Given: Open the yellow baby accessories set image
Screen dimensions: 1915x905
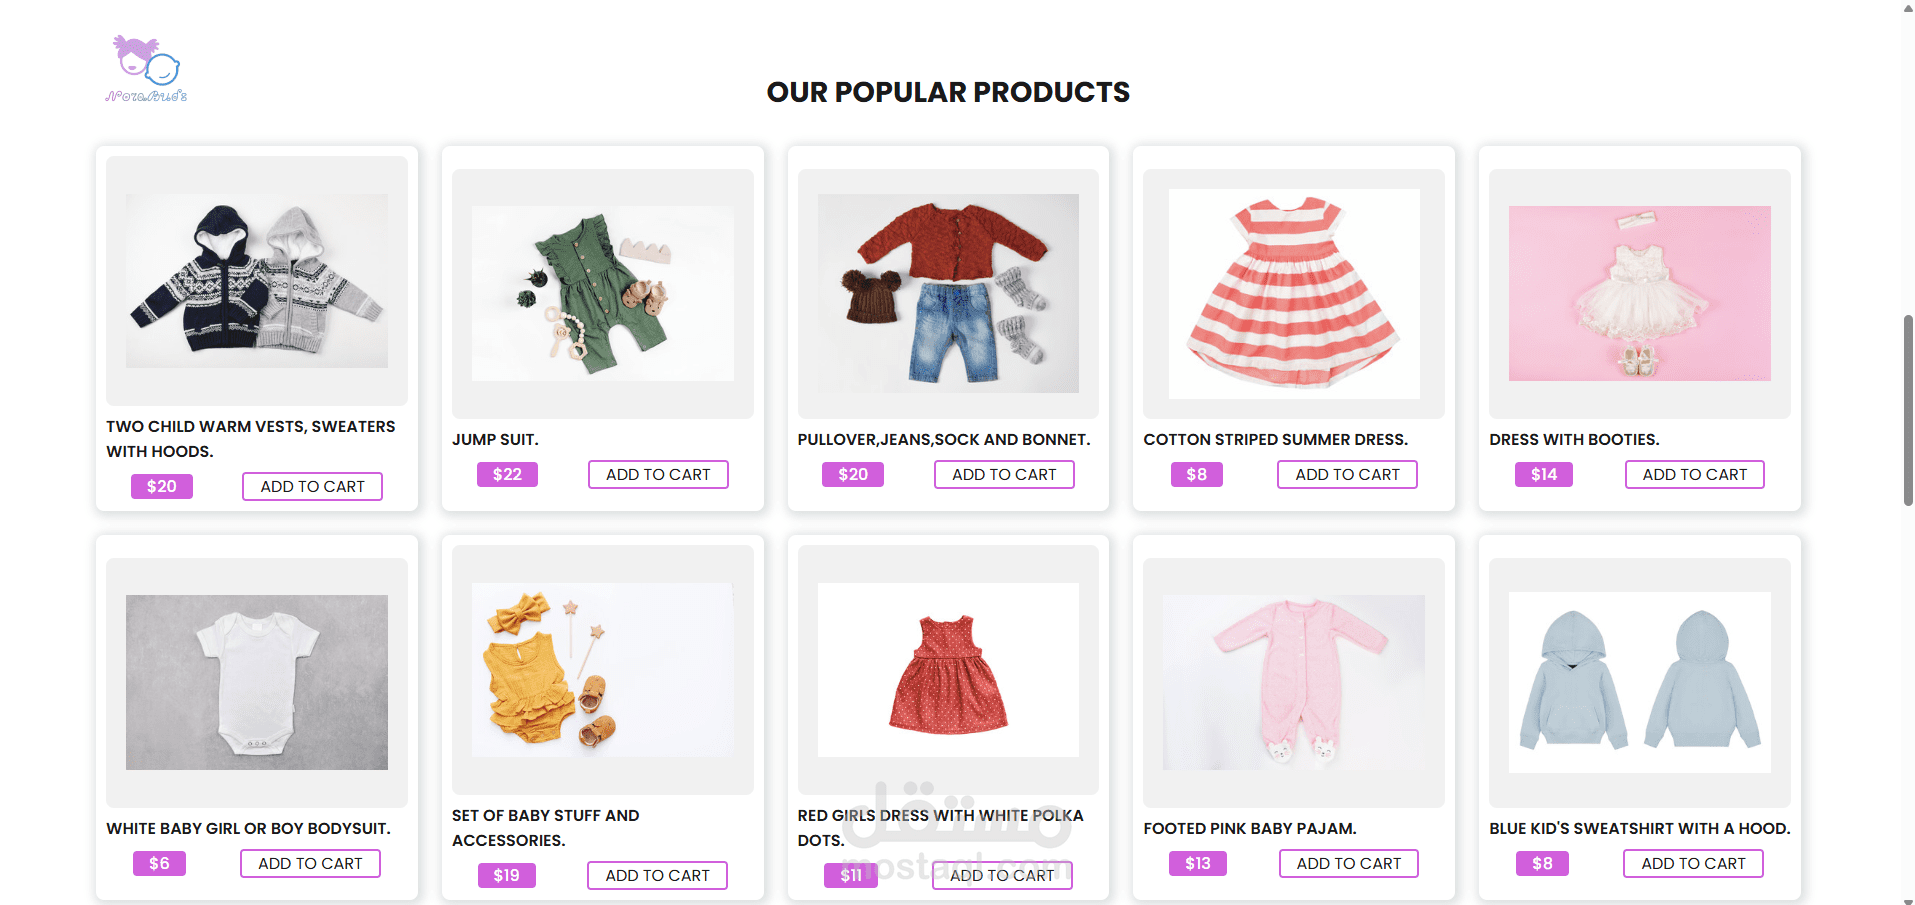Looking at the screenshot, I should 602,670.
